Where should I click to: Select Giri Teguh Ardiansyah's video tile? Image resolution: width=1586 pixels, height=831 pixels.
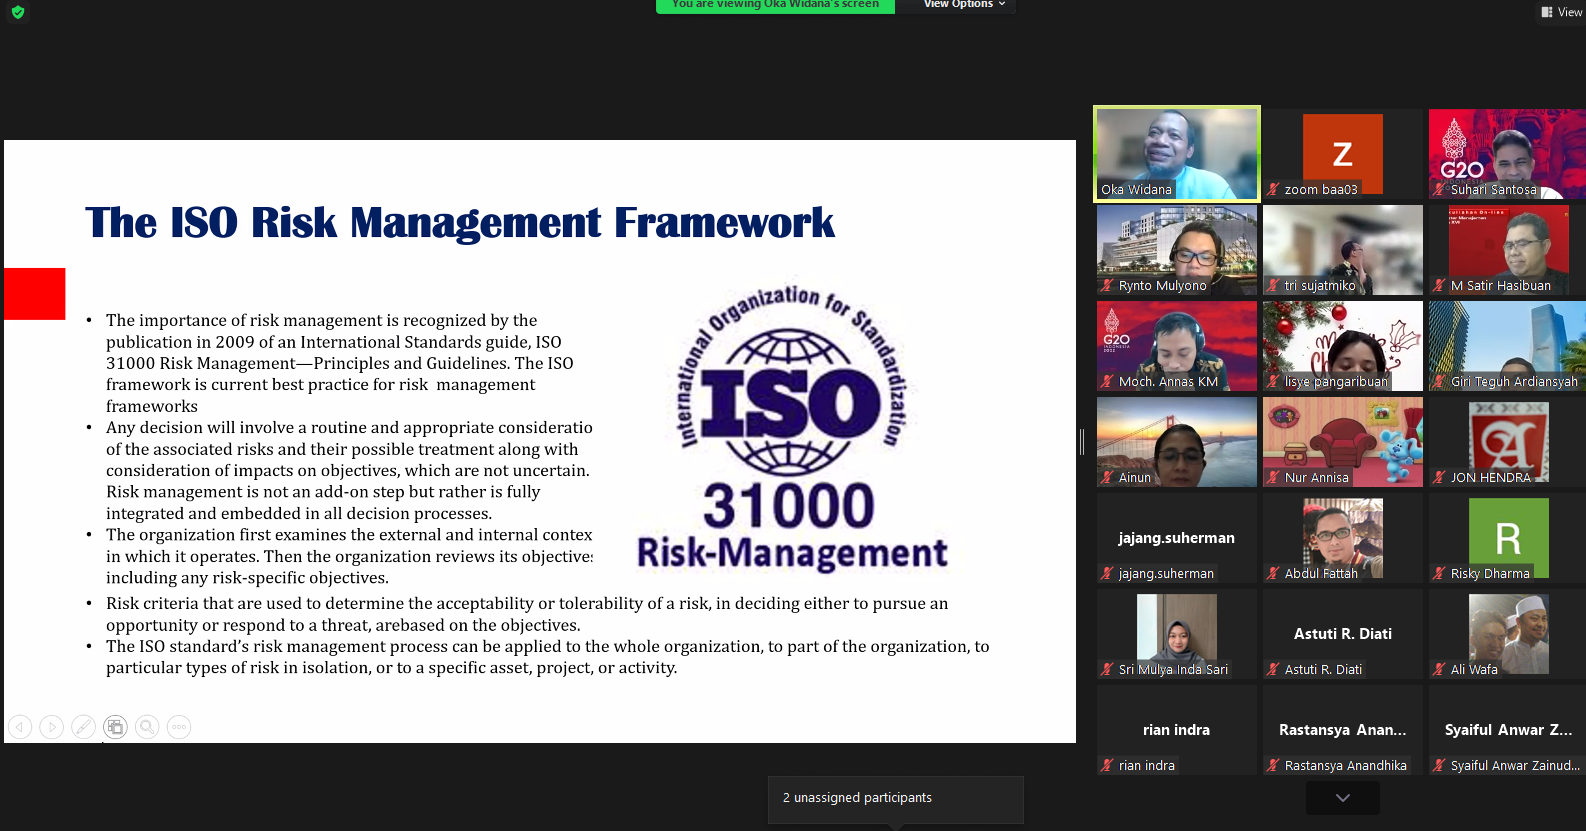click(x=1507, y=346)
